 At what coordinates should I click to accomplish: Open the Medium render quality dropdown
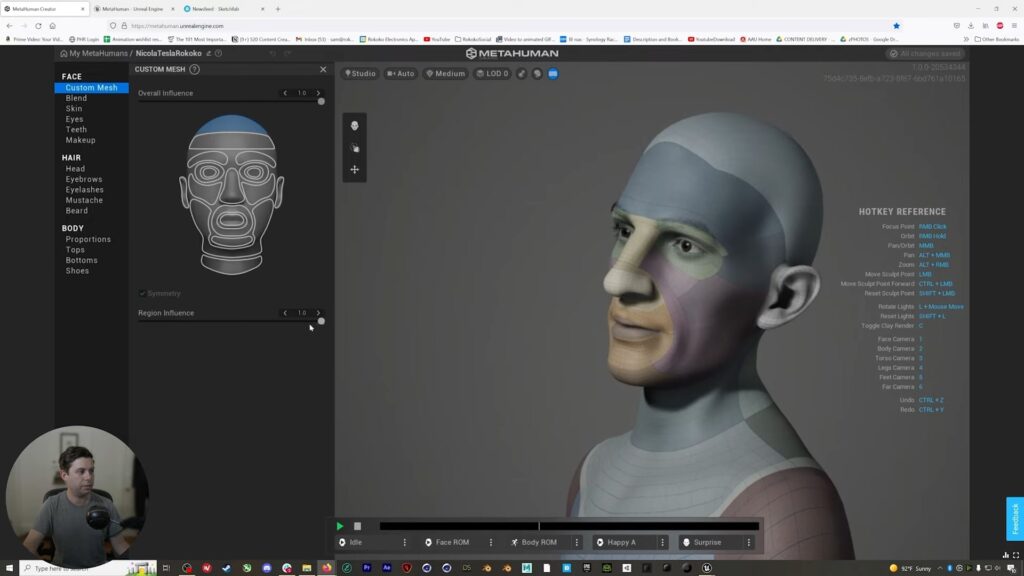click(446, 73)
